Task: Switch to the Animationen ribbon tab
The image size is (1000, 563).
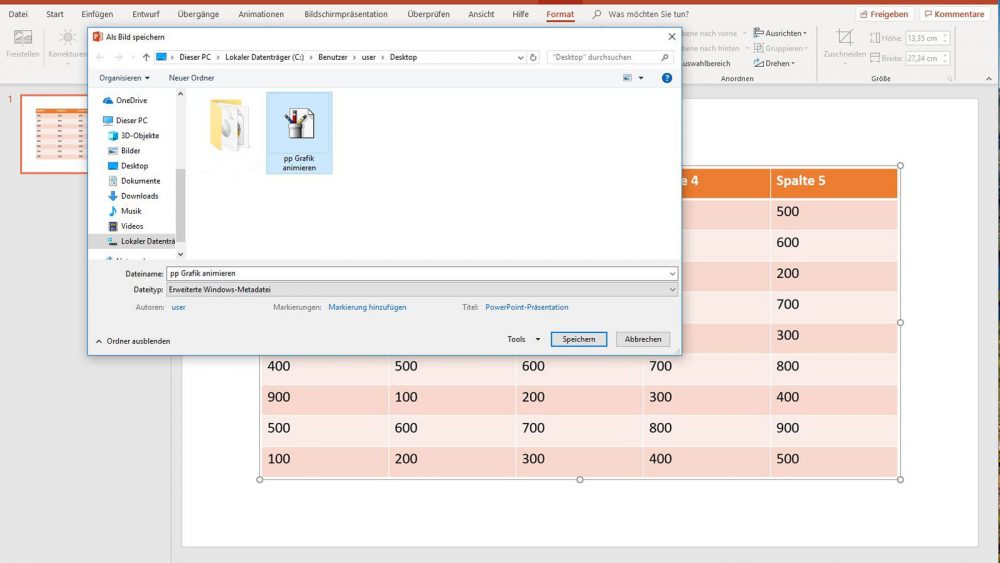Action: [x=261, y=14]
